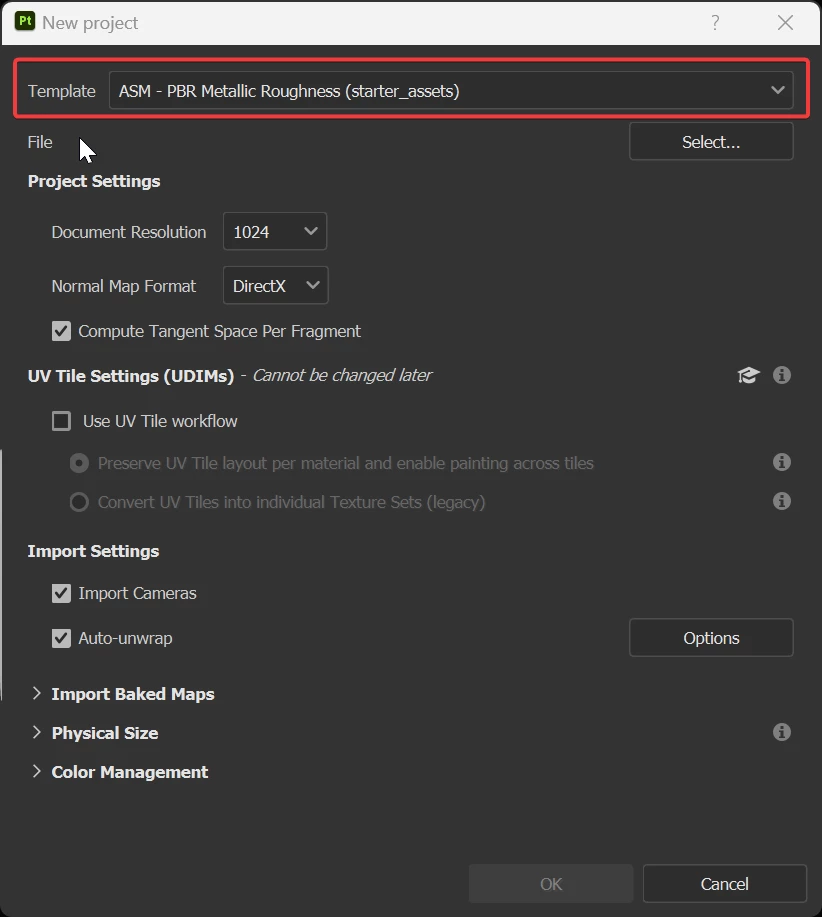The width and height of the screenshot is (822, 917).
Task: Click the Physical Size info icon
Action: tap(782, 732)
